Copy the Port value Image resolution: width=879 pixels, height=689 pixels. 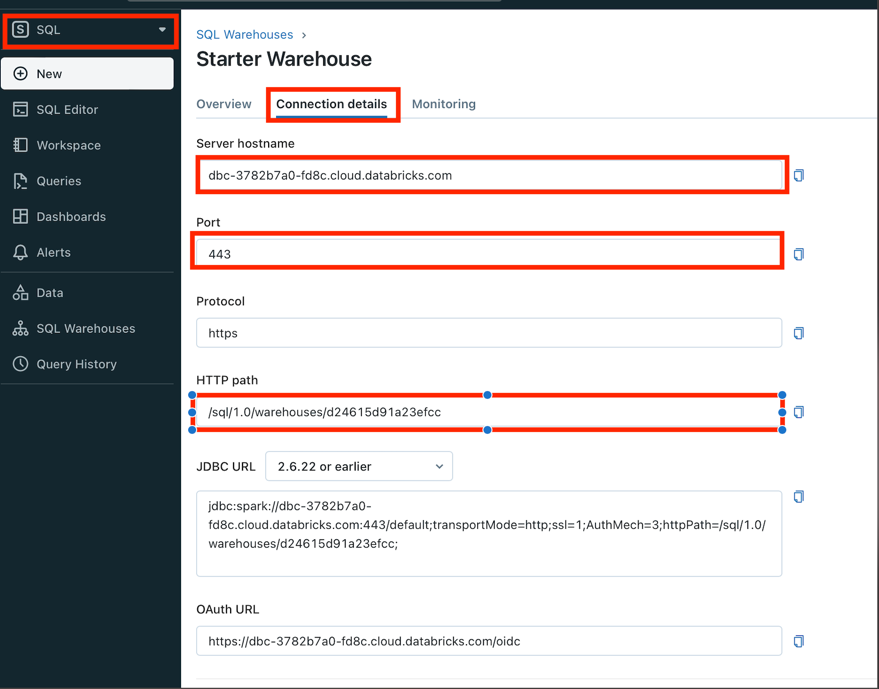click(798, 255)
